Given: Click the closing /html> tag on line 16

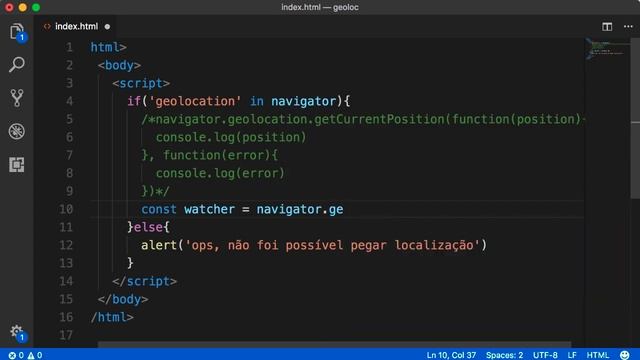Looking at the screenshot, I should click(x=112, y=317).
